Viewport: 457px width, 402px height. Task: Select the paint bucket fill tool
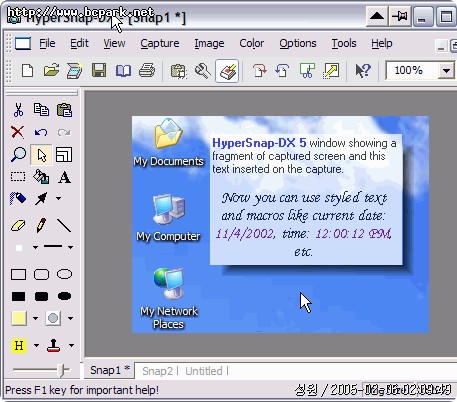(x=41, y=177)
